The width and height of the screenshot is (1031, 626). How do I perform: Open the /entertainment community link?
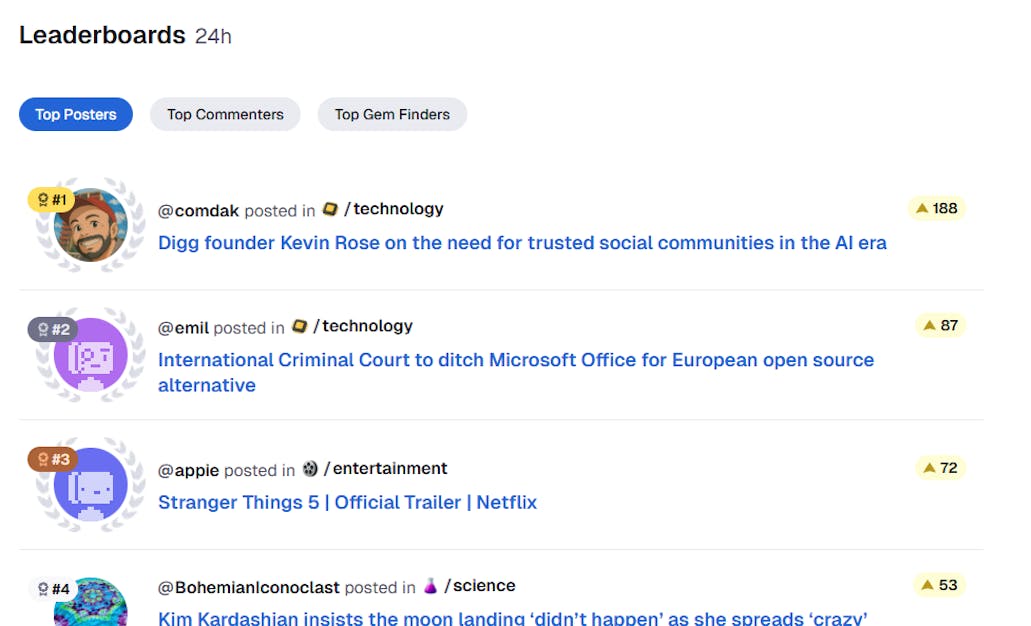click(386, 469)
